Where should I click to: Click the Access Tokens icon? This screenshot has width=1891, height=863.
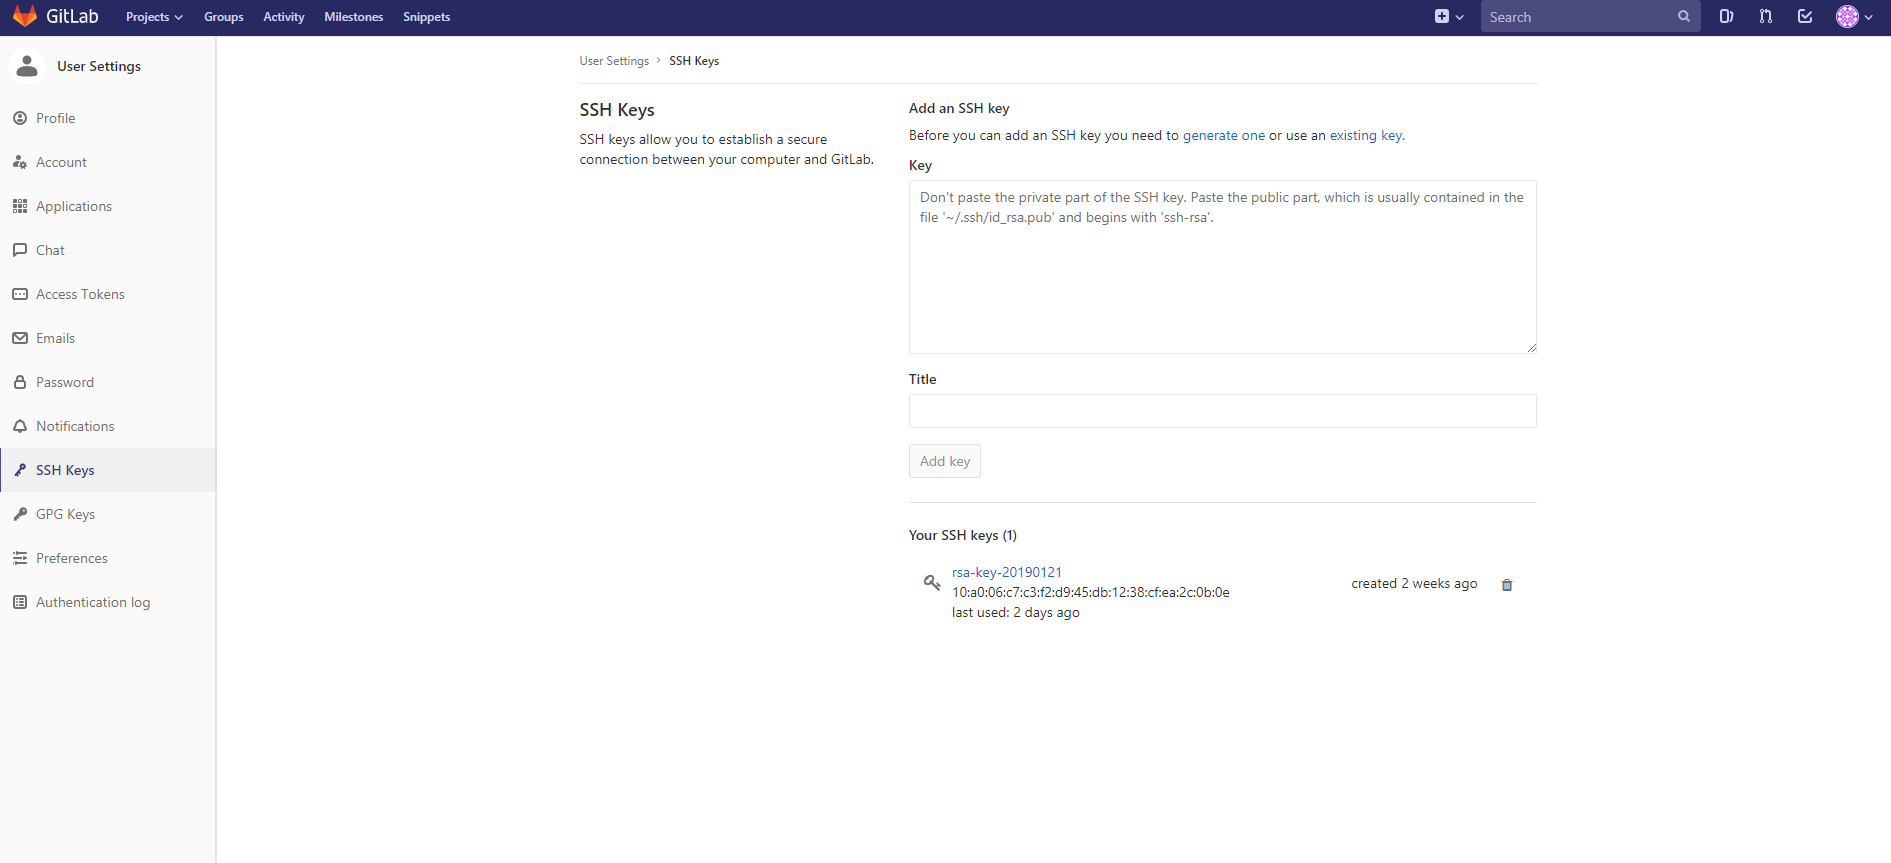pos(20,294)
